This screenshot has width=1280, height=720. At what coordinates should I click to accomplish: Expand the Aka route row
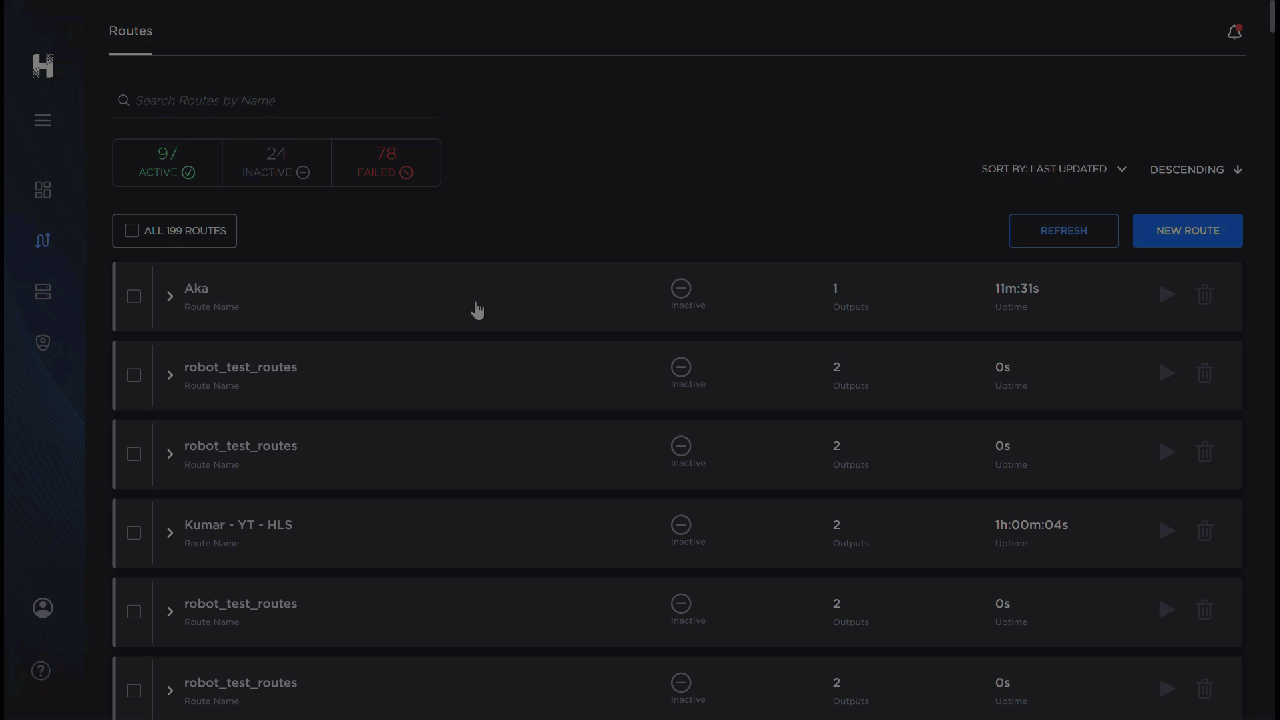tap(170, 296)
